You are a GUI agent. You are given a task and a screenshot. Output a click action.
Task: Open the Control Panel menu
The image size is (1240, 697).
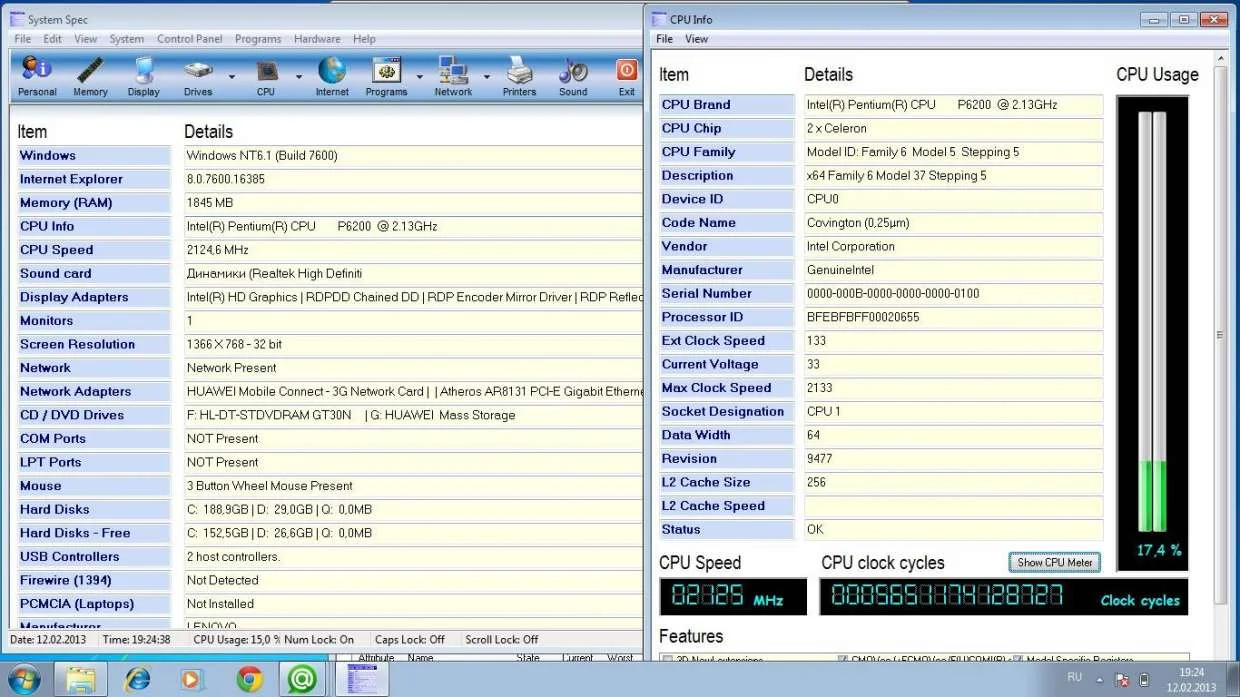coord(189,39)
